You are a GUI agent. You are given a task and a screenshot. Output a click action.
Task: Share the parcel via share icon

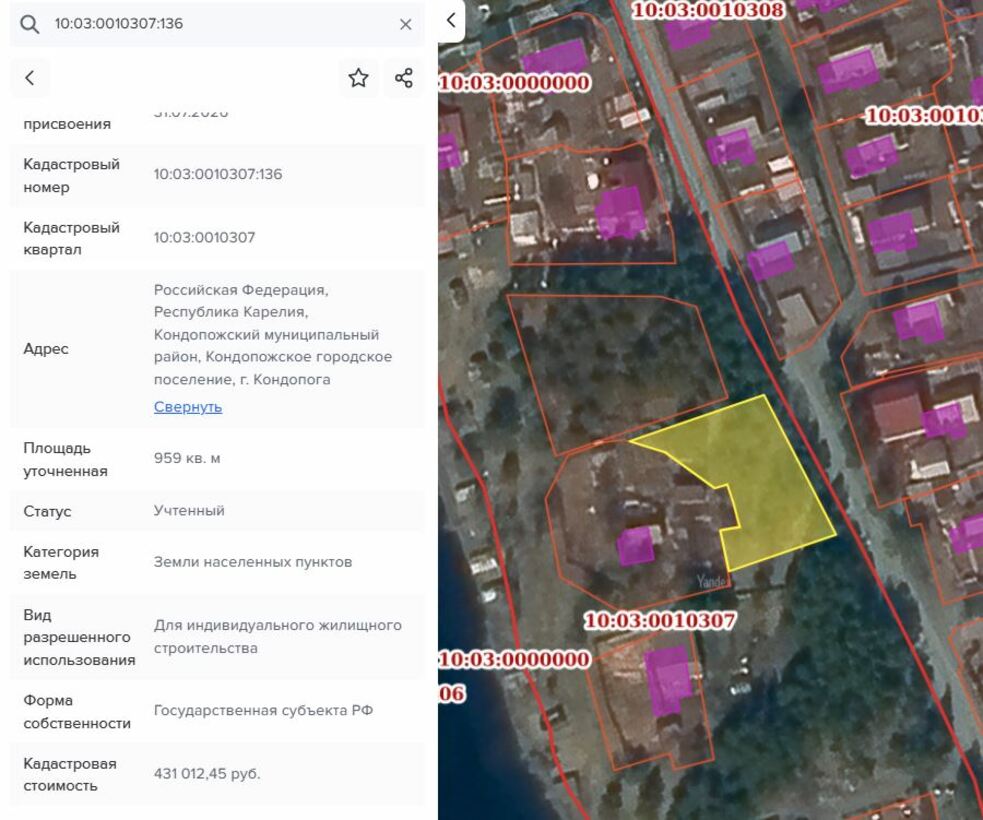pyautogui.click(x=404, y=78)
